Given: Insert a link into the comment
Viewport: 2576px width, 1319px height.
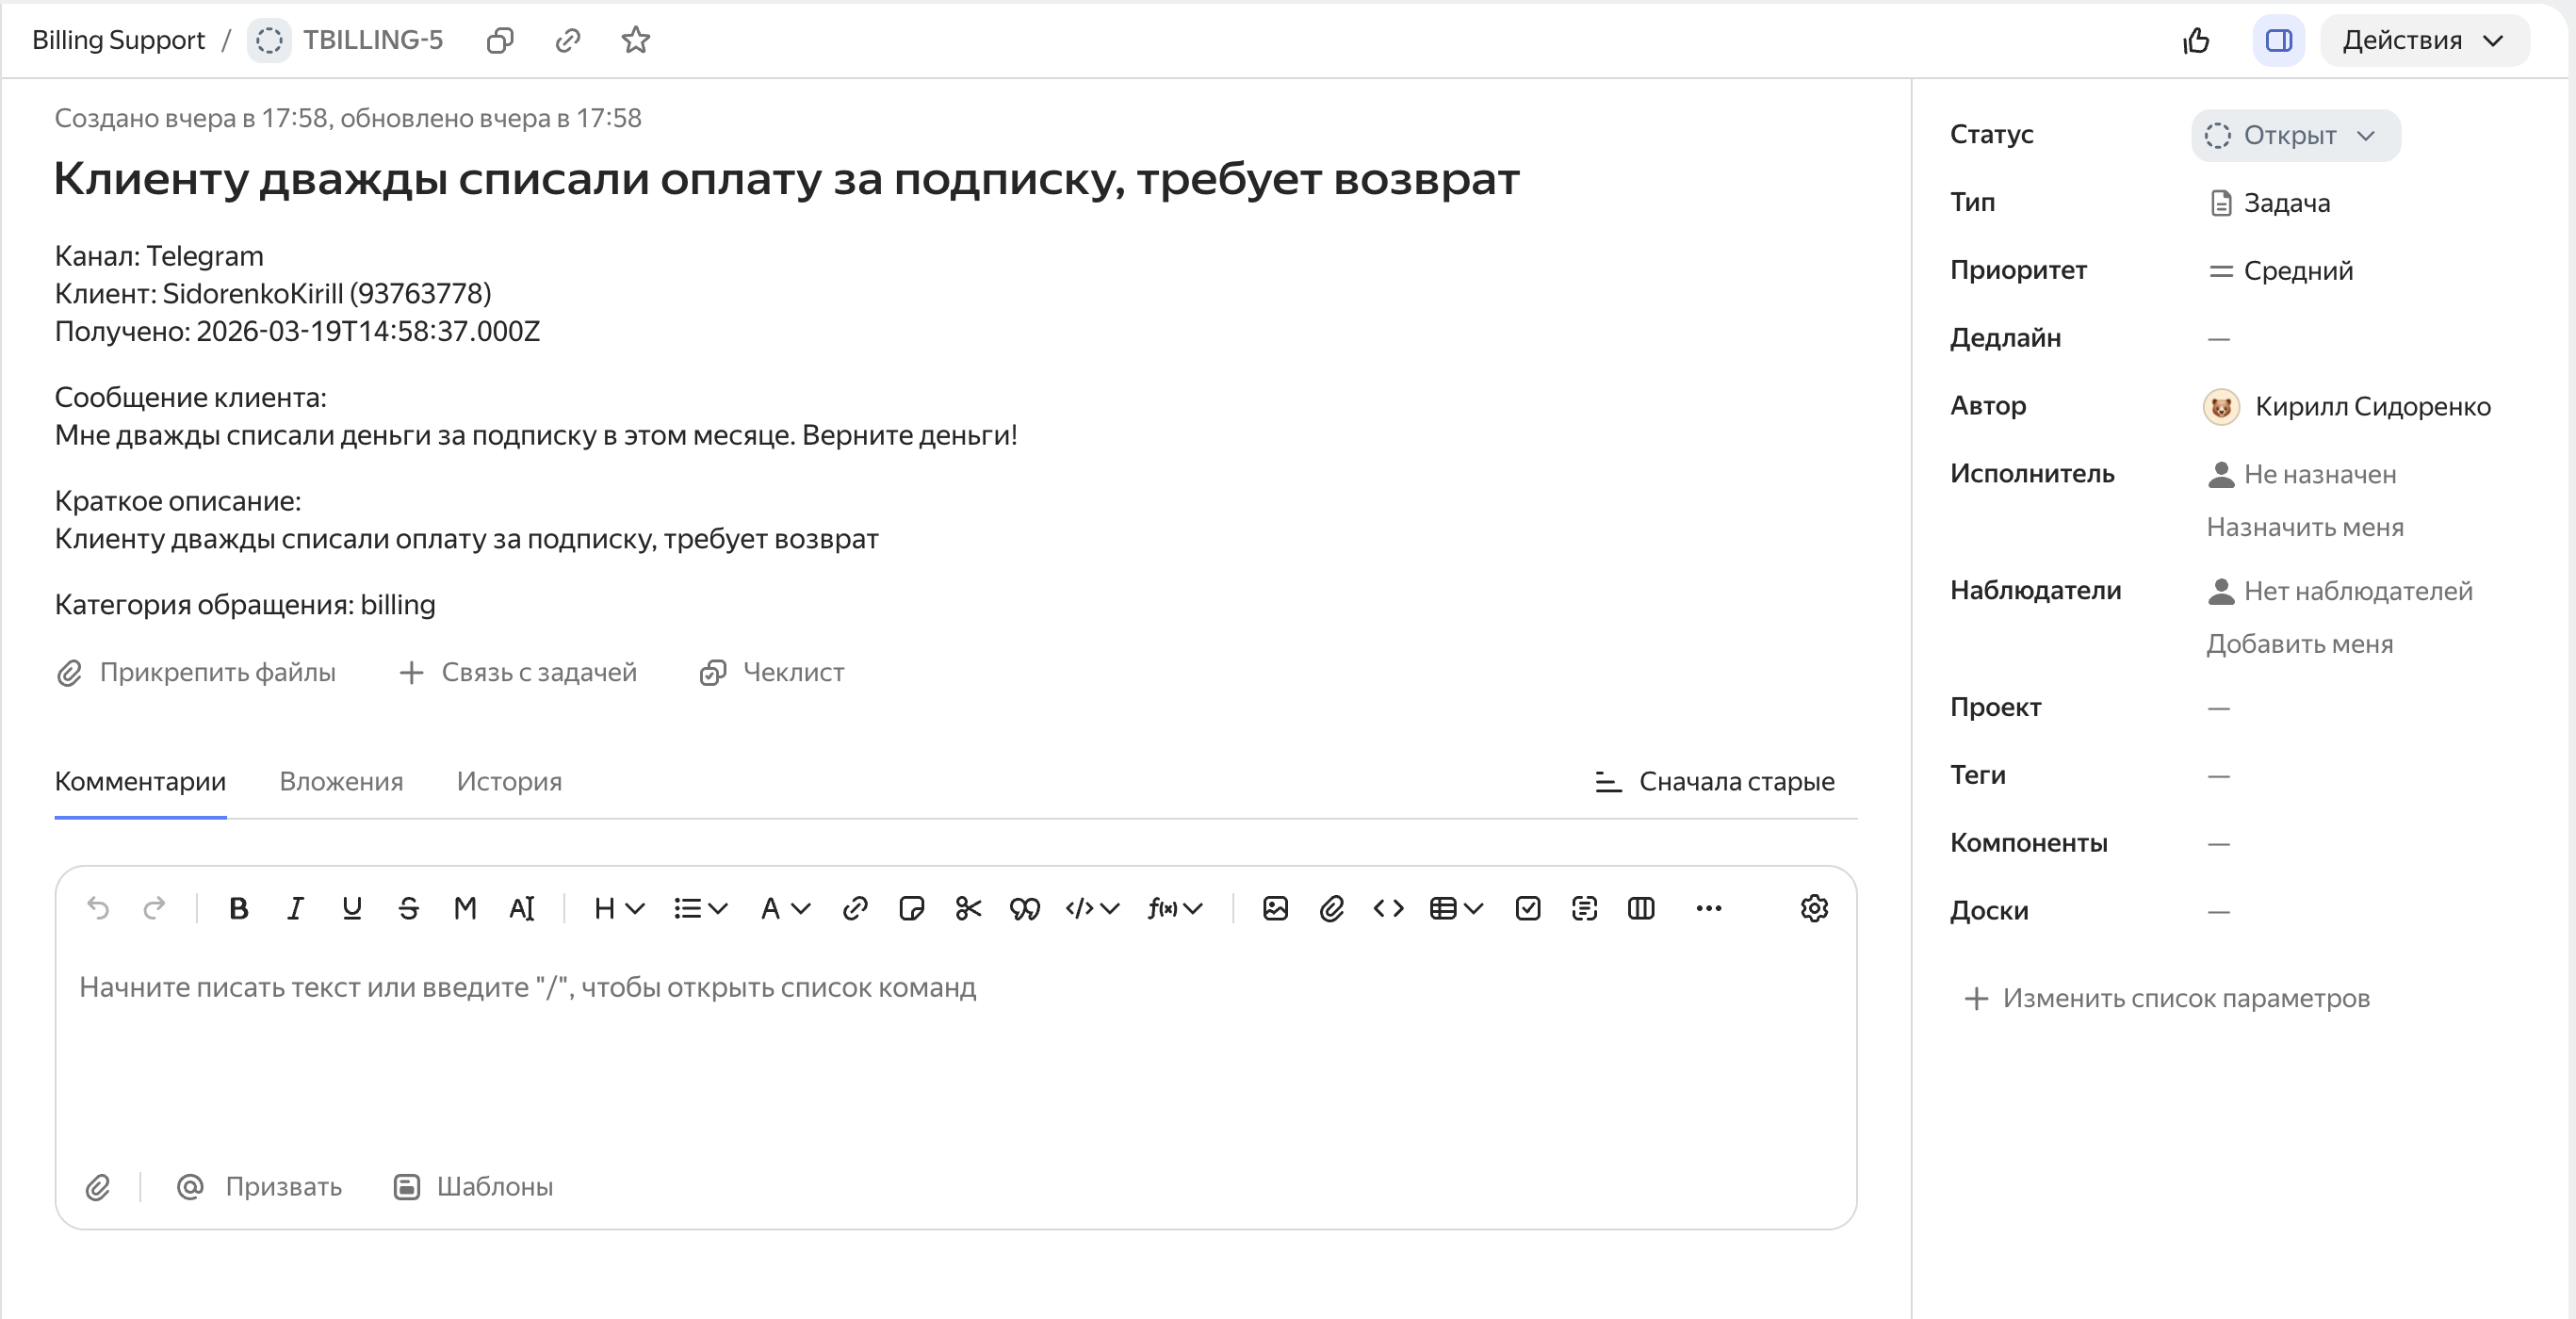Looking at the screenshot, I should pos(854,908).
